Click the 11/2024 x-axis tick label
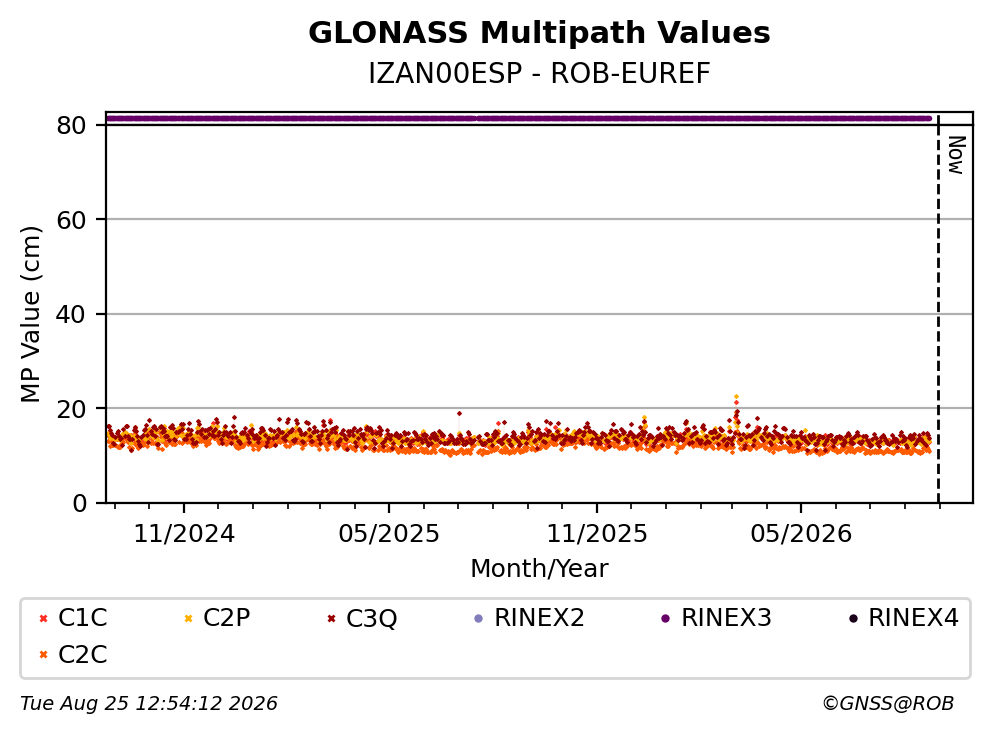The height and width of the screenshot is (734, 993). pyautogui.click(x=184, y=534)
